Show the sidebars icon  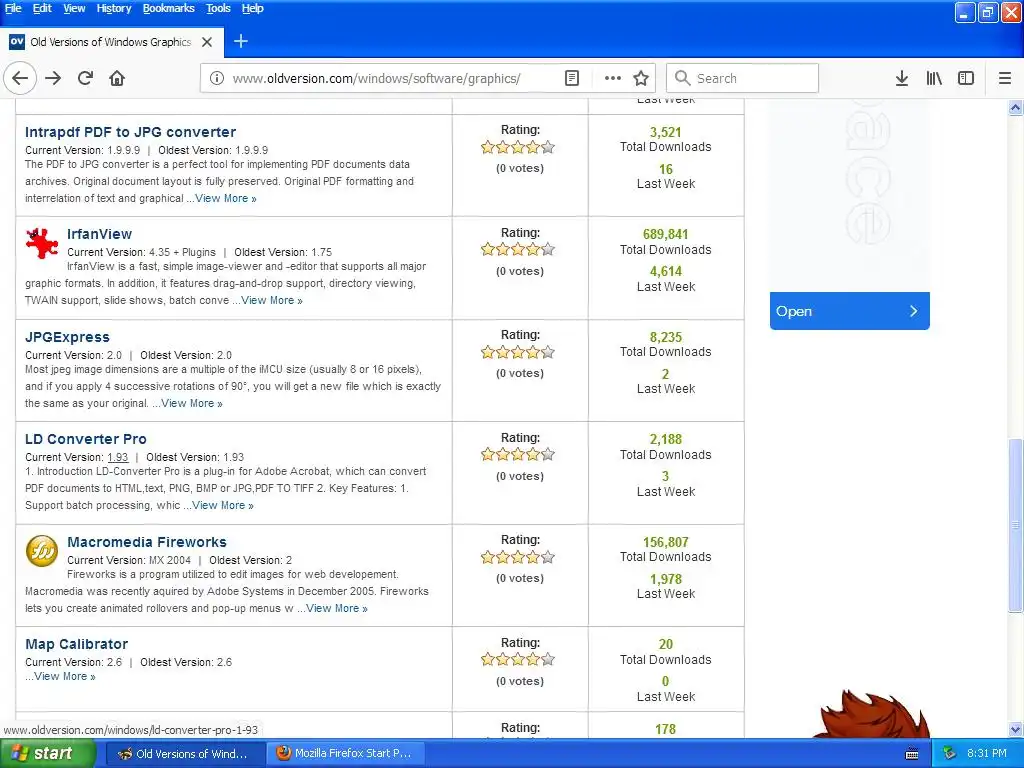pos(966,78)
